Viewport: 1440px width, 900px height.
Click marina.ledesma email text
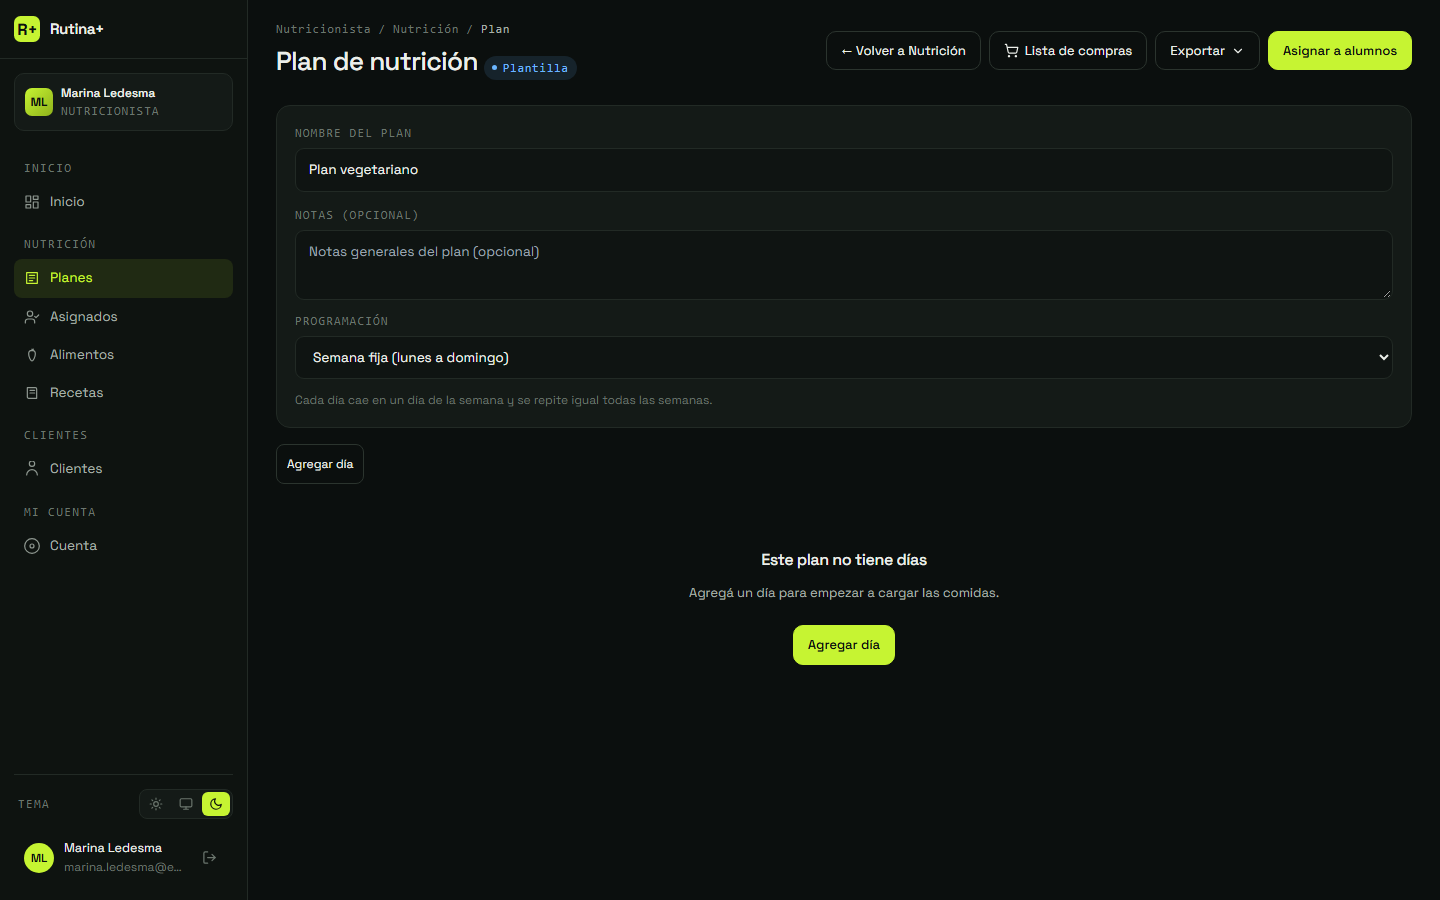tap(123, 867)
